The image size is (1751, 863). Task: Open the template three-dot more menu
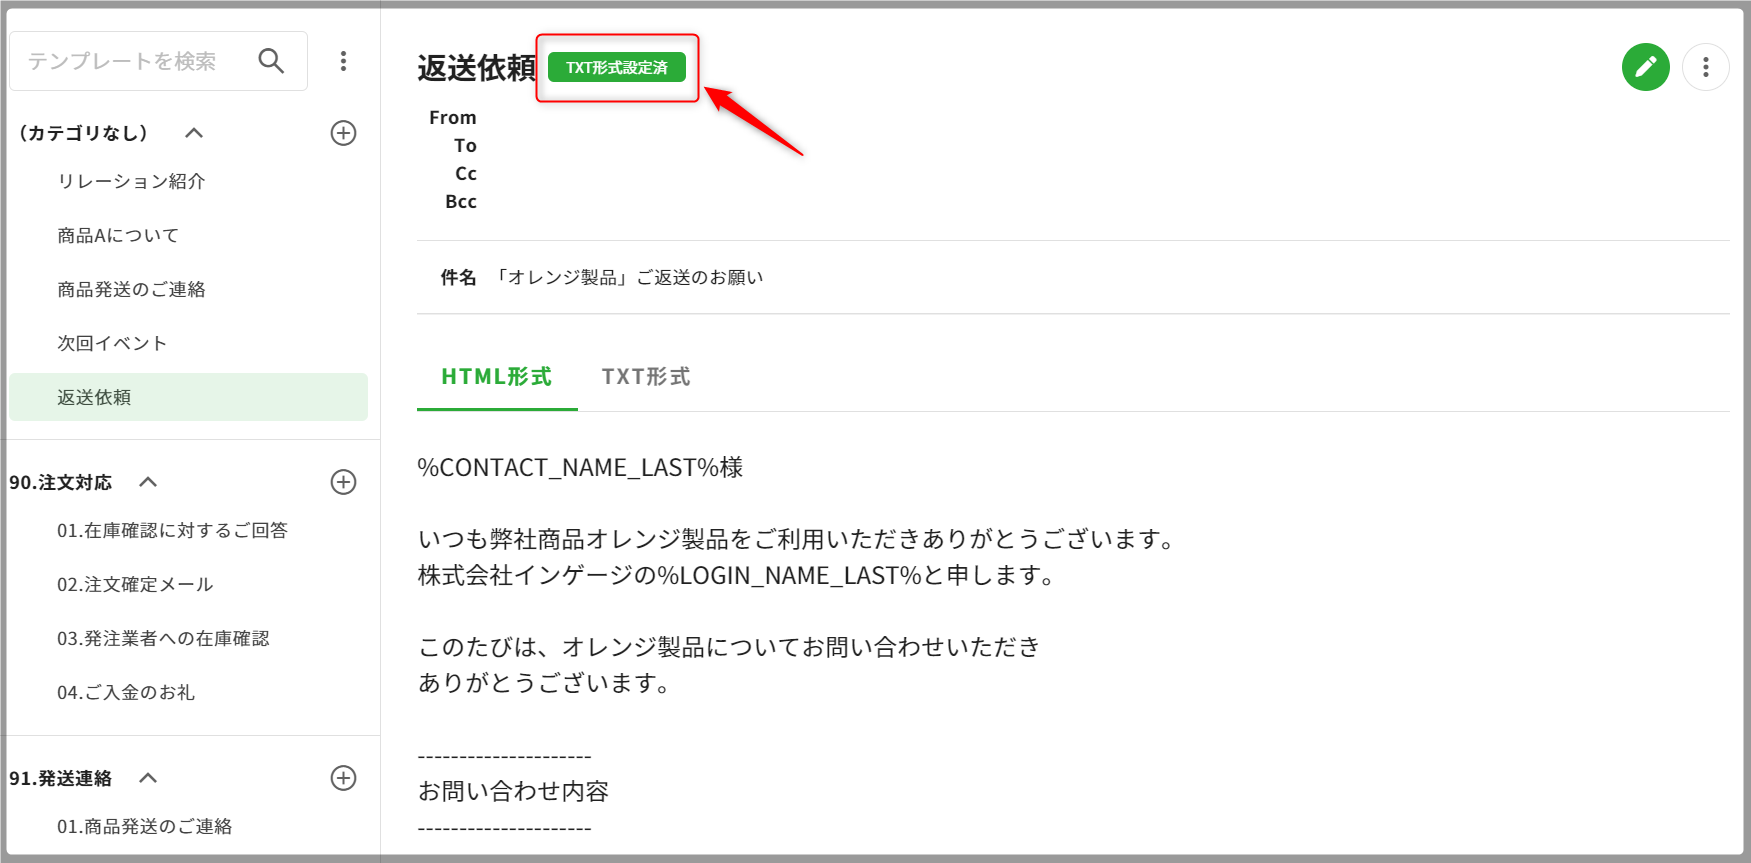[x=1705, y=67]
